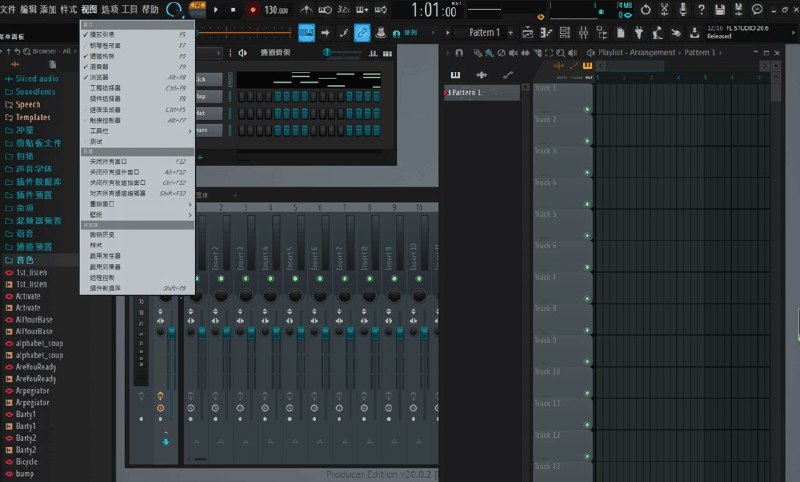Select Pattern 1 in Playlist picker
800x482 pixels.
[482, 92]
